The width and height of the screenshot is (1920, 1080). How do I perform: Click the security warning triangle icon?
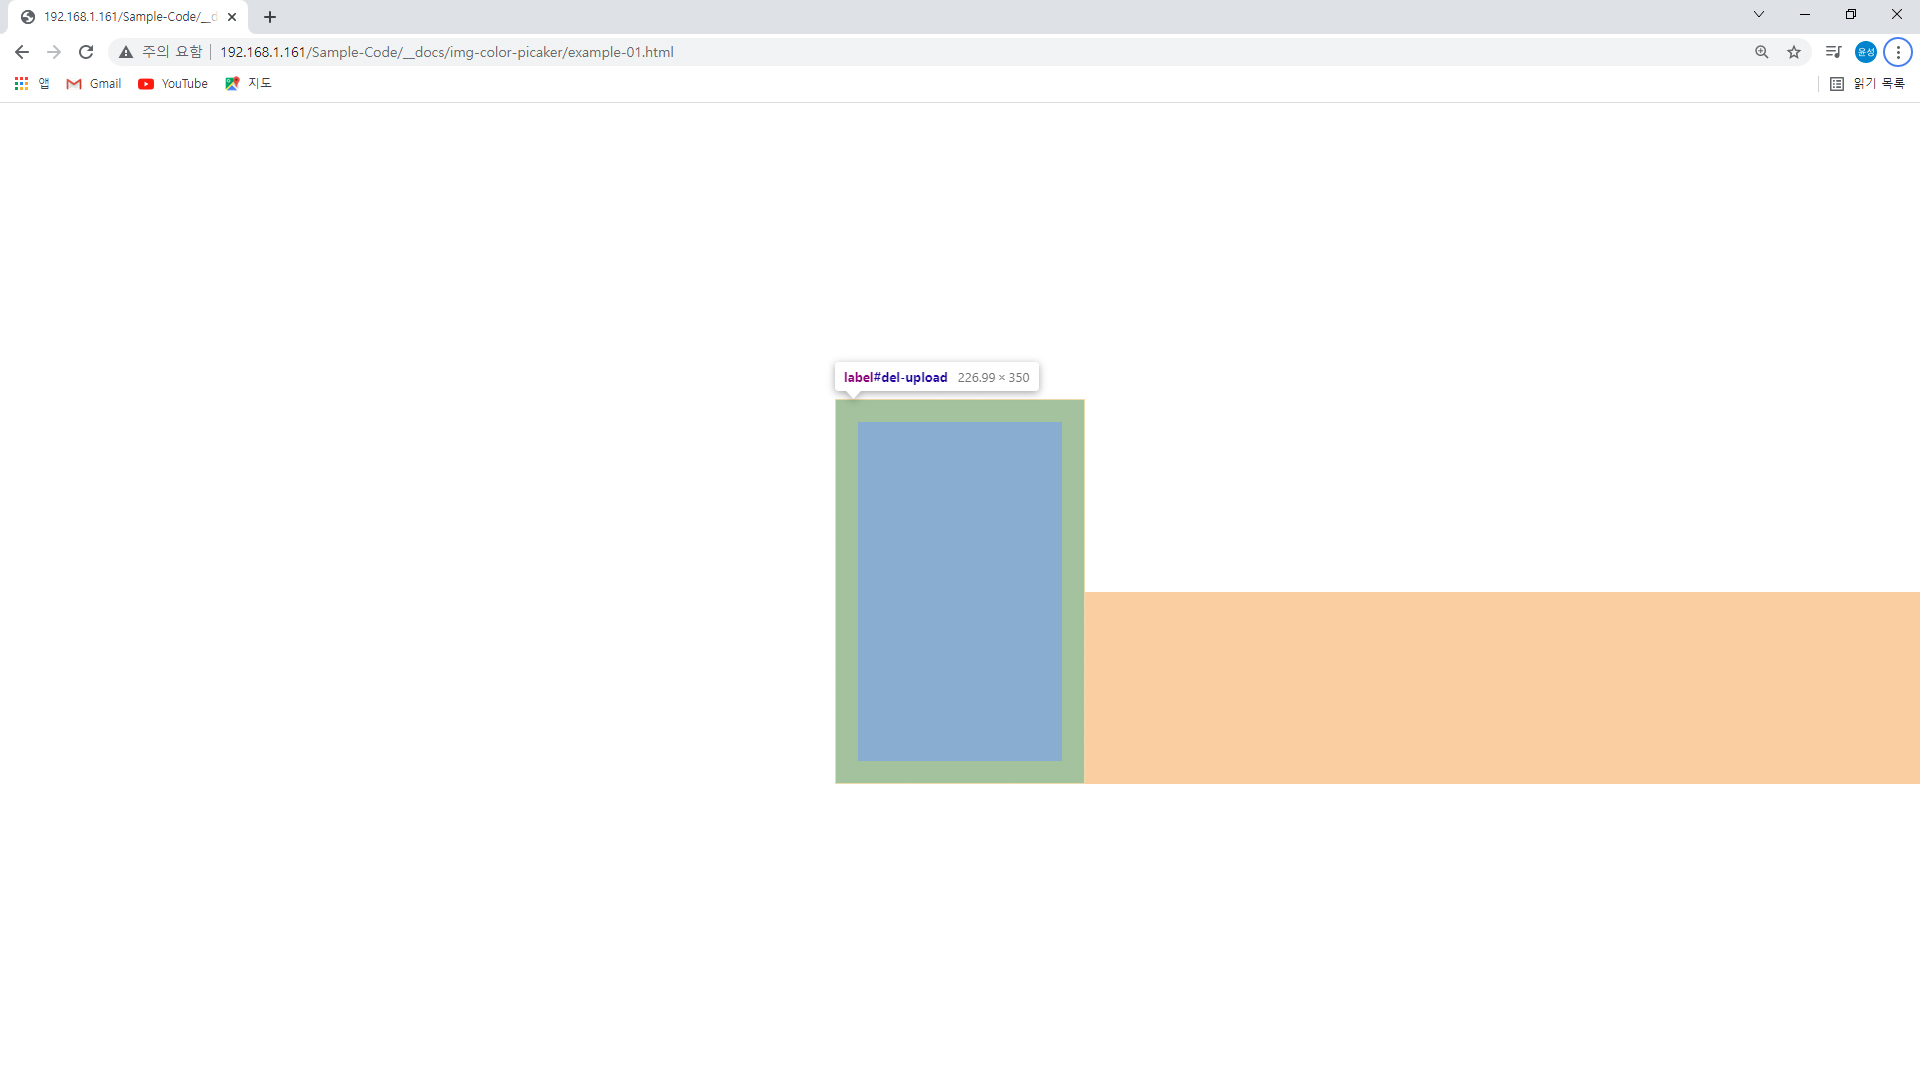pyautogui.click(x=126, y=52)
